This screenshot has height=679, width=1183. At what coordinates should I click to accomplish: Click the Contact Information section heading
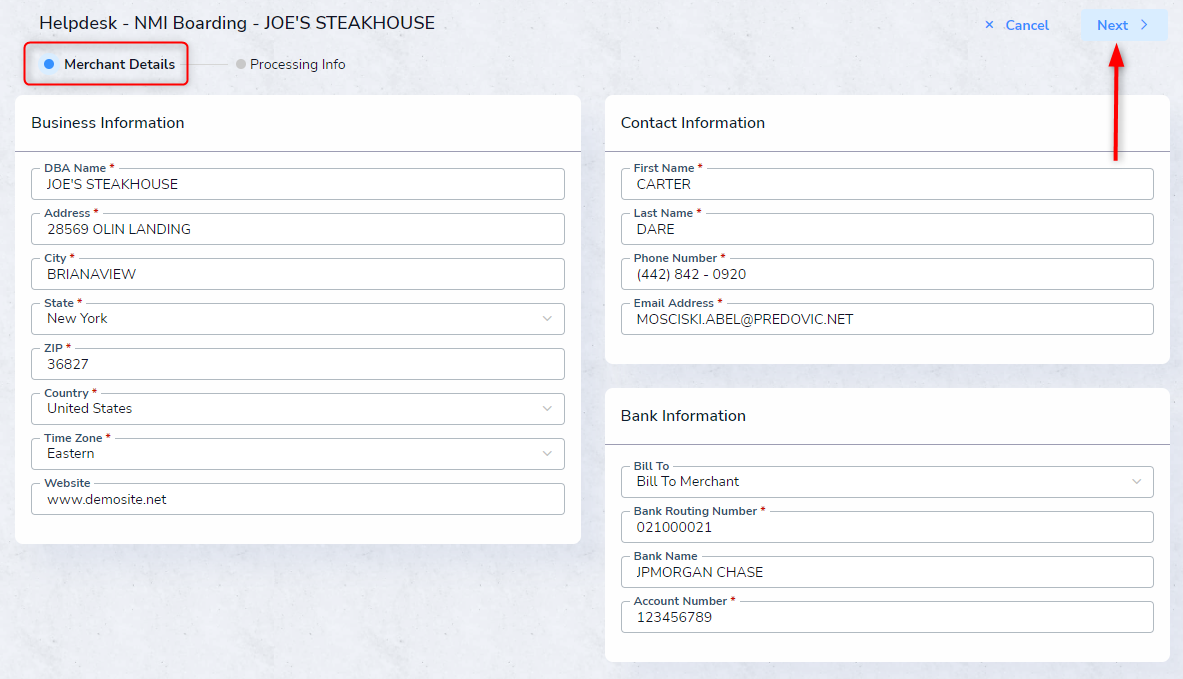coord(693,123)
